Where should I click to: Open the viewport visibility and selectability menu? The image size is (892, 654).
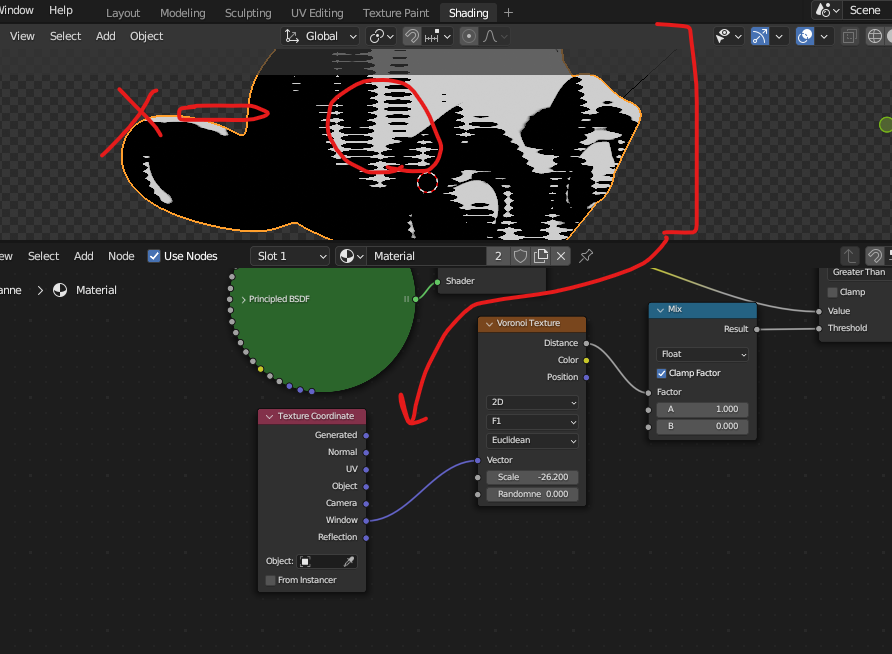click(729, 36)
